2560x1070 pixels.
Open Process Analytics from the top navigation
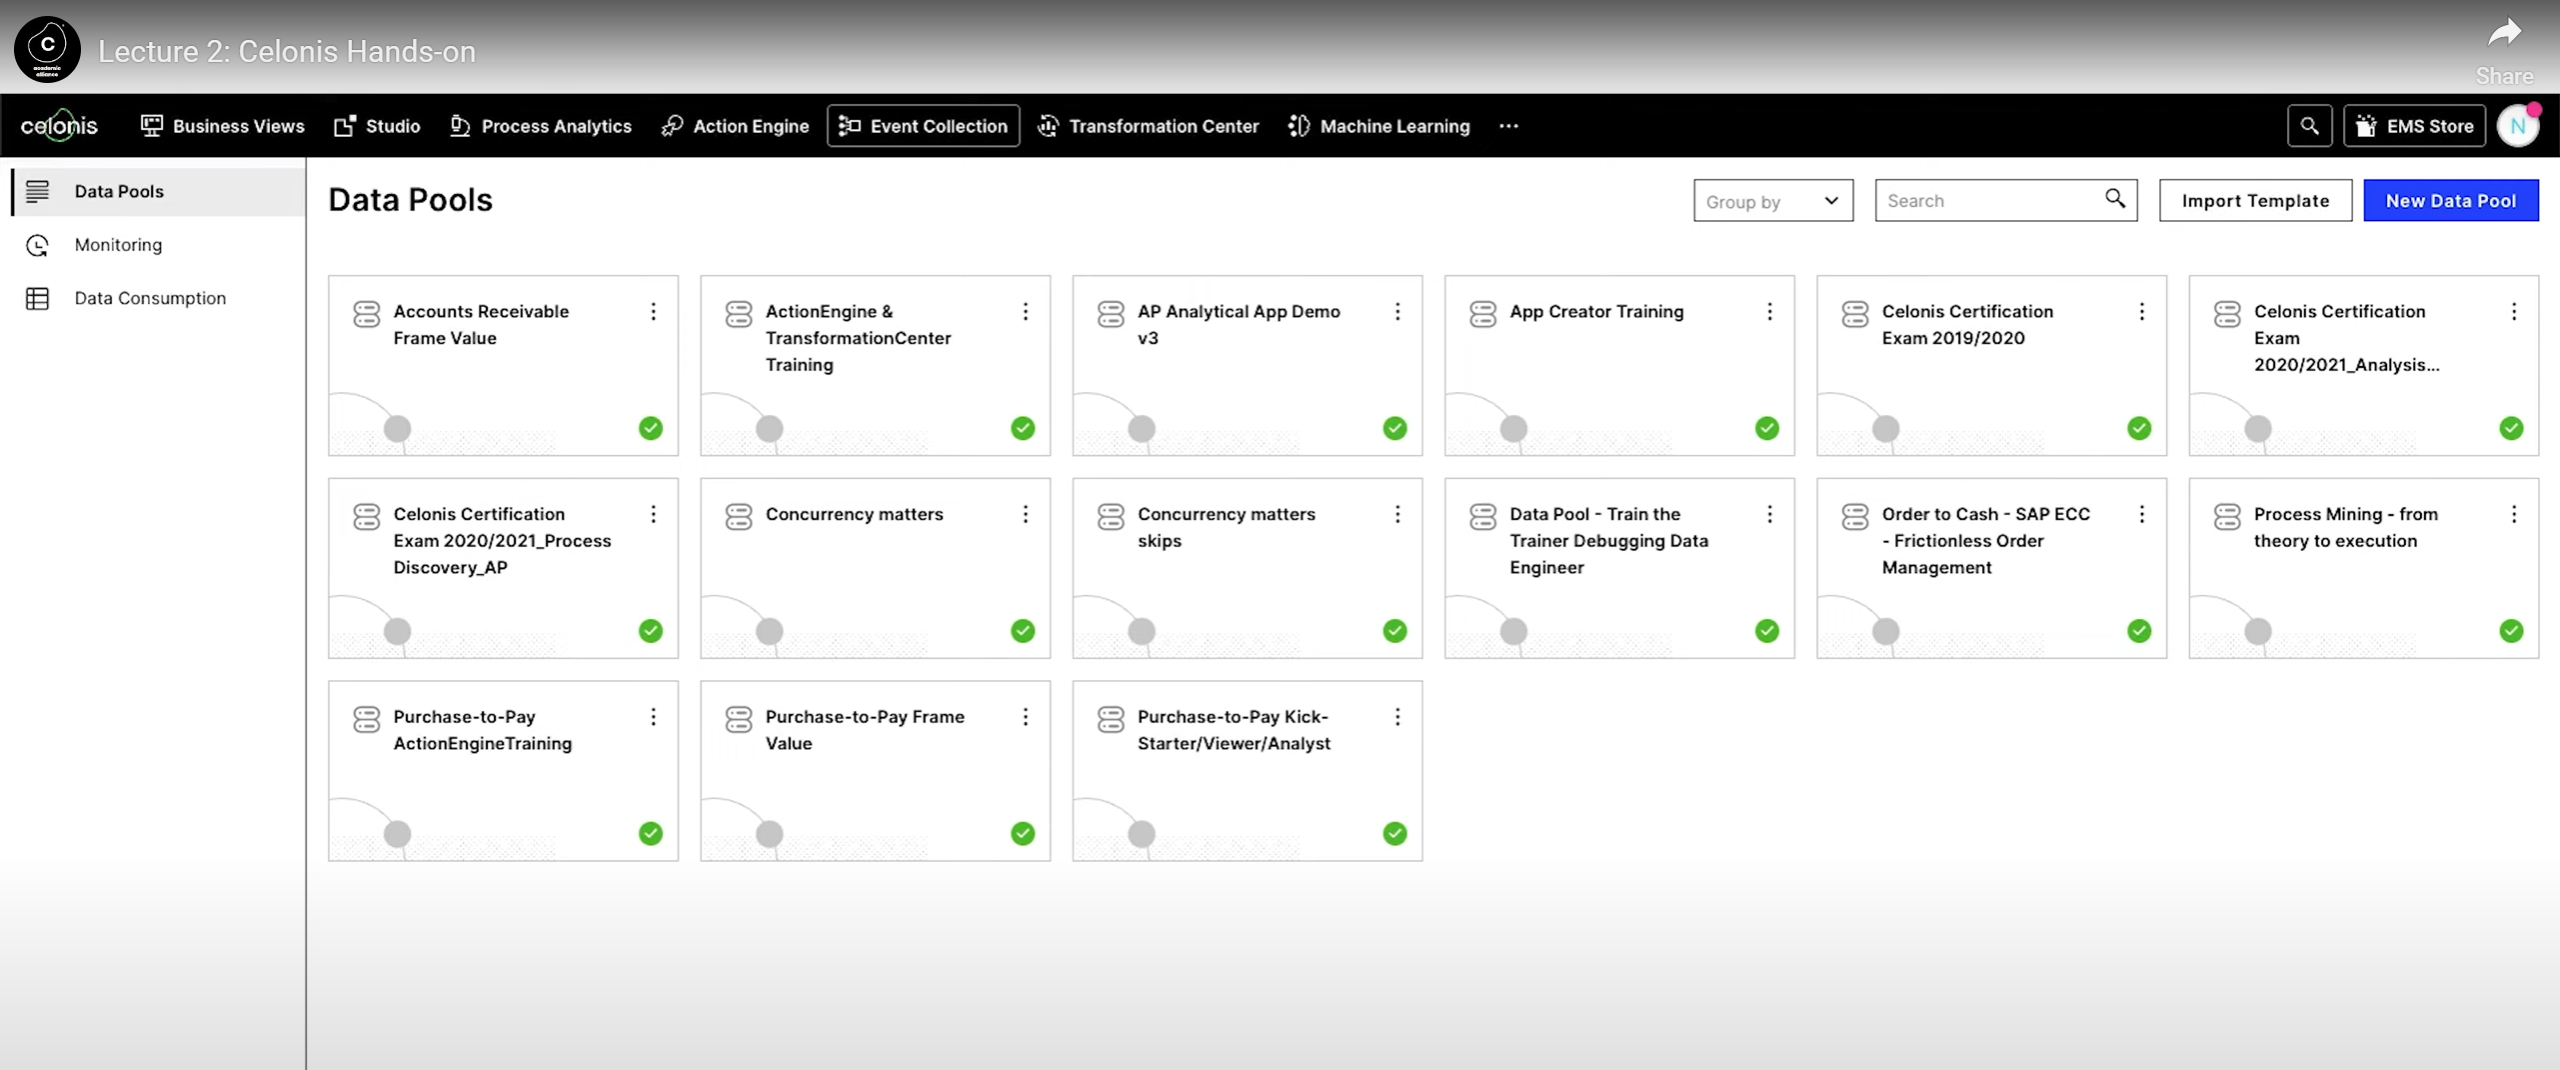click(541, 126)
